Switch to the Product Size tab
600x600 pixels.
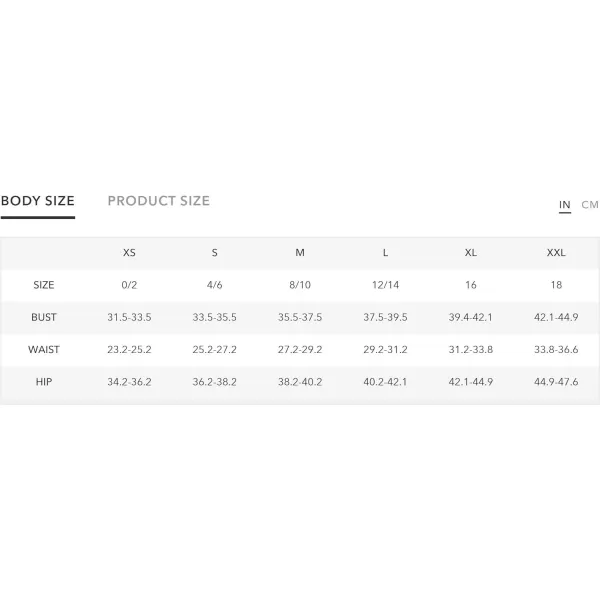158,201
